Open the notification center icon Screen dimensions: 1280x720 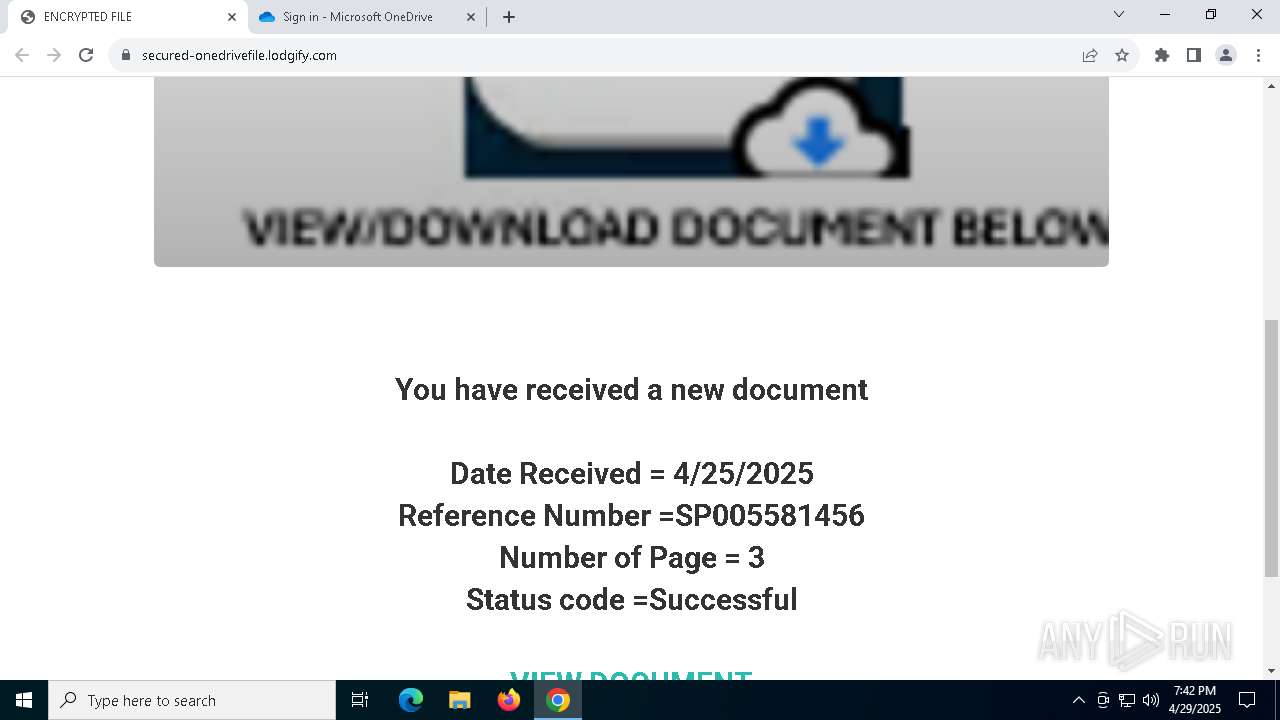[1247, 700]
